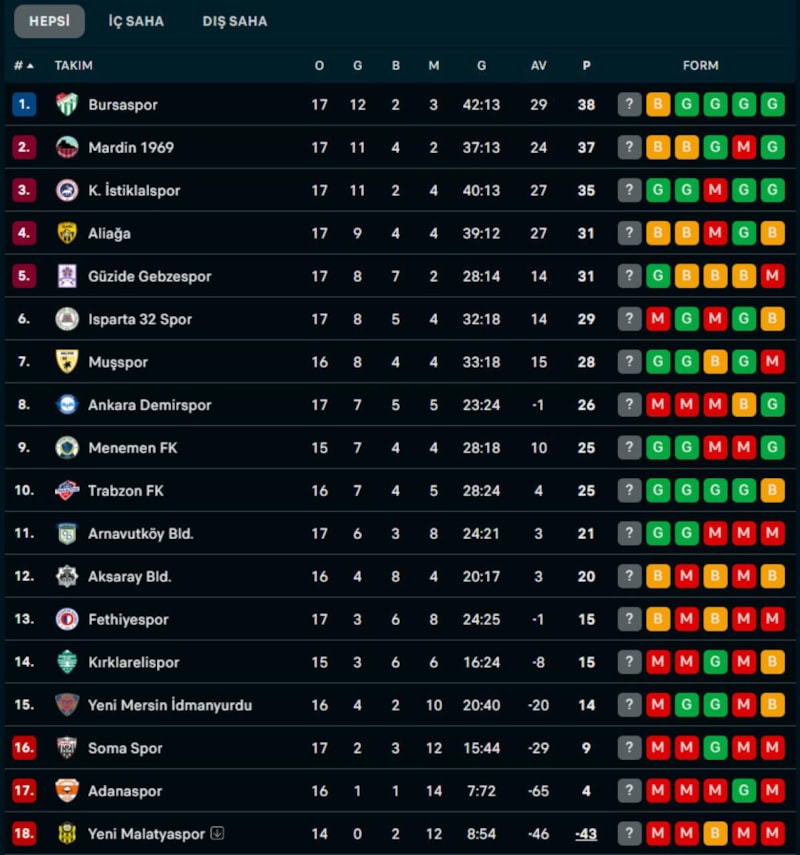This screenshot has height=855, width=800.
Task: Click the Fethiyespor team logo
Action: click(x=67, y=619)
